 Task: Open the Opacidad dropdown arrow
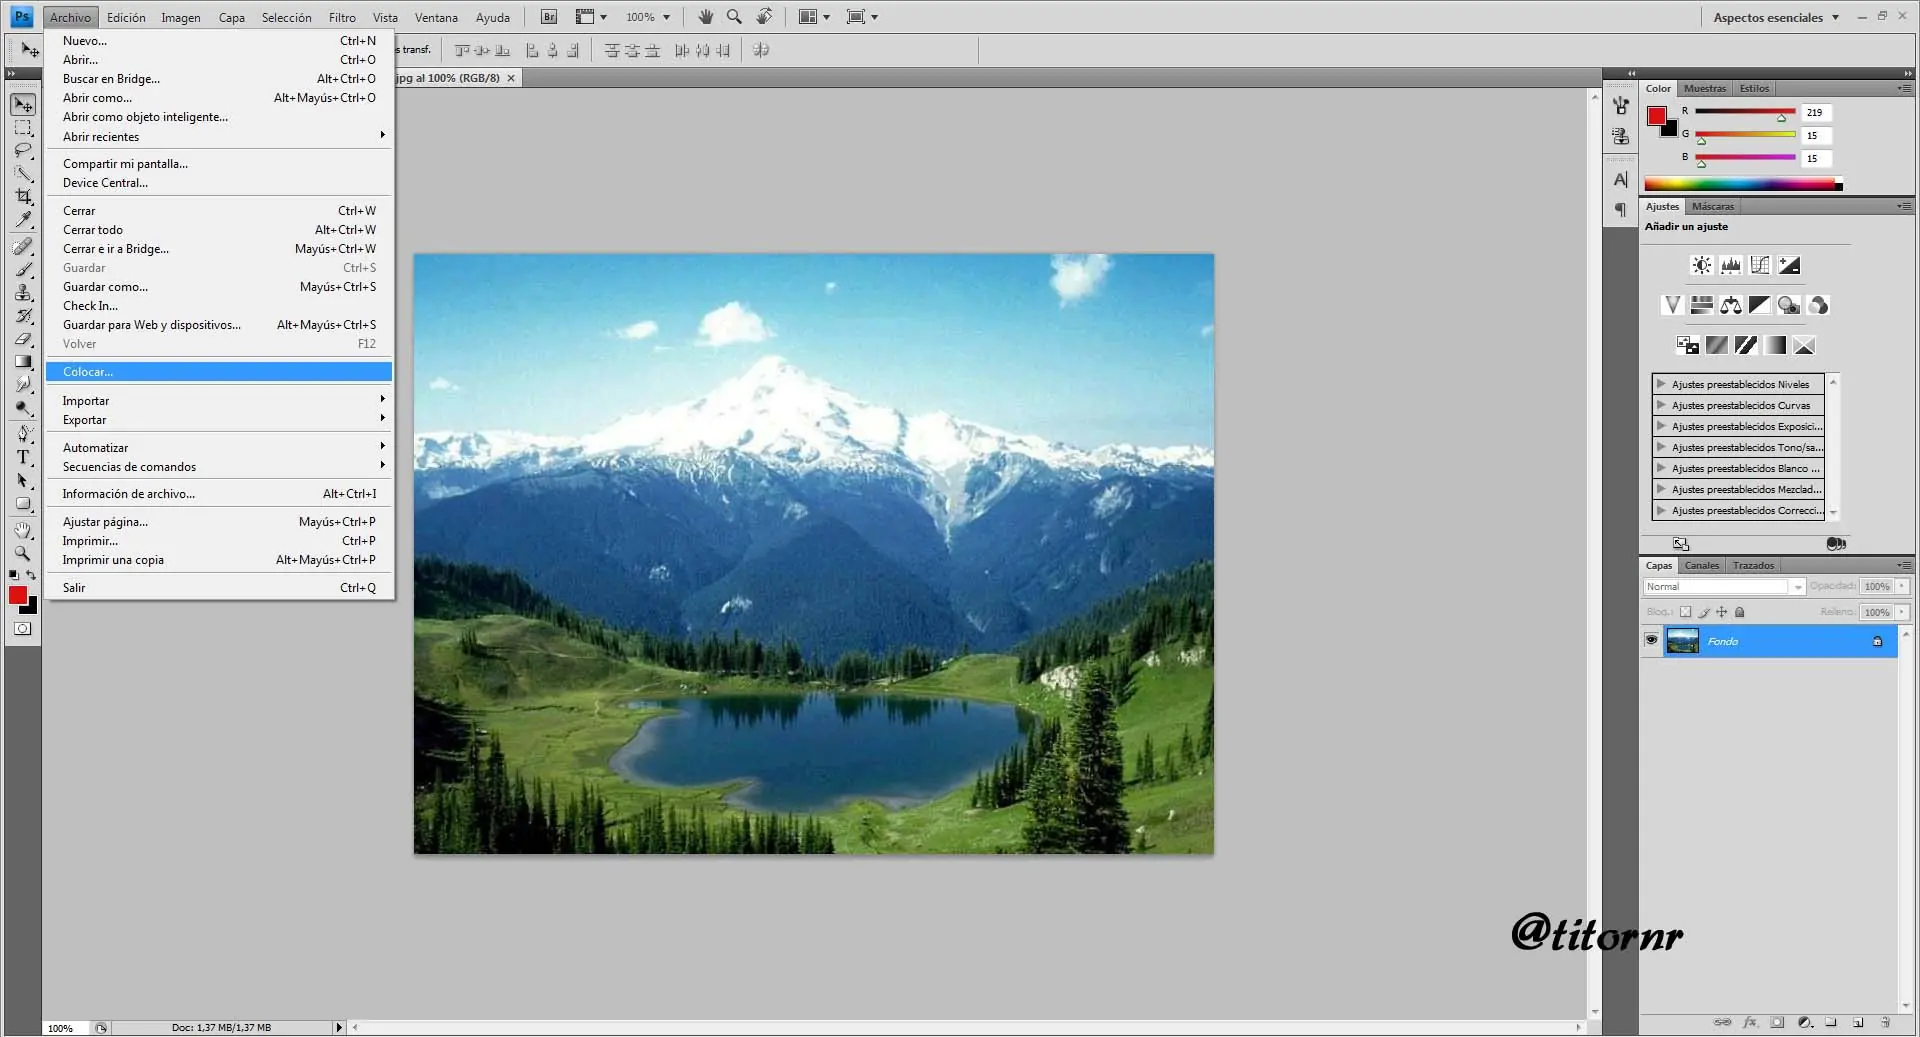coord(1903,587)
